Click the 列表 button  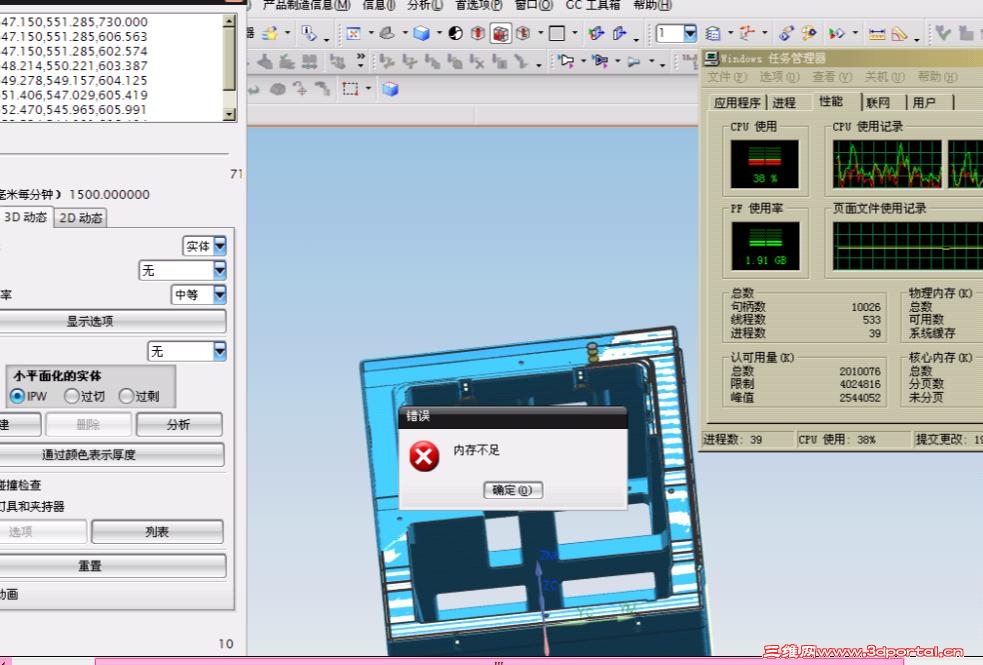coord(157,531)
